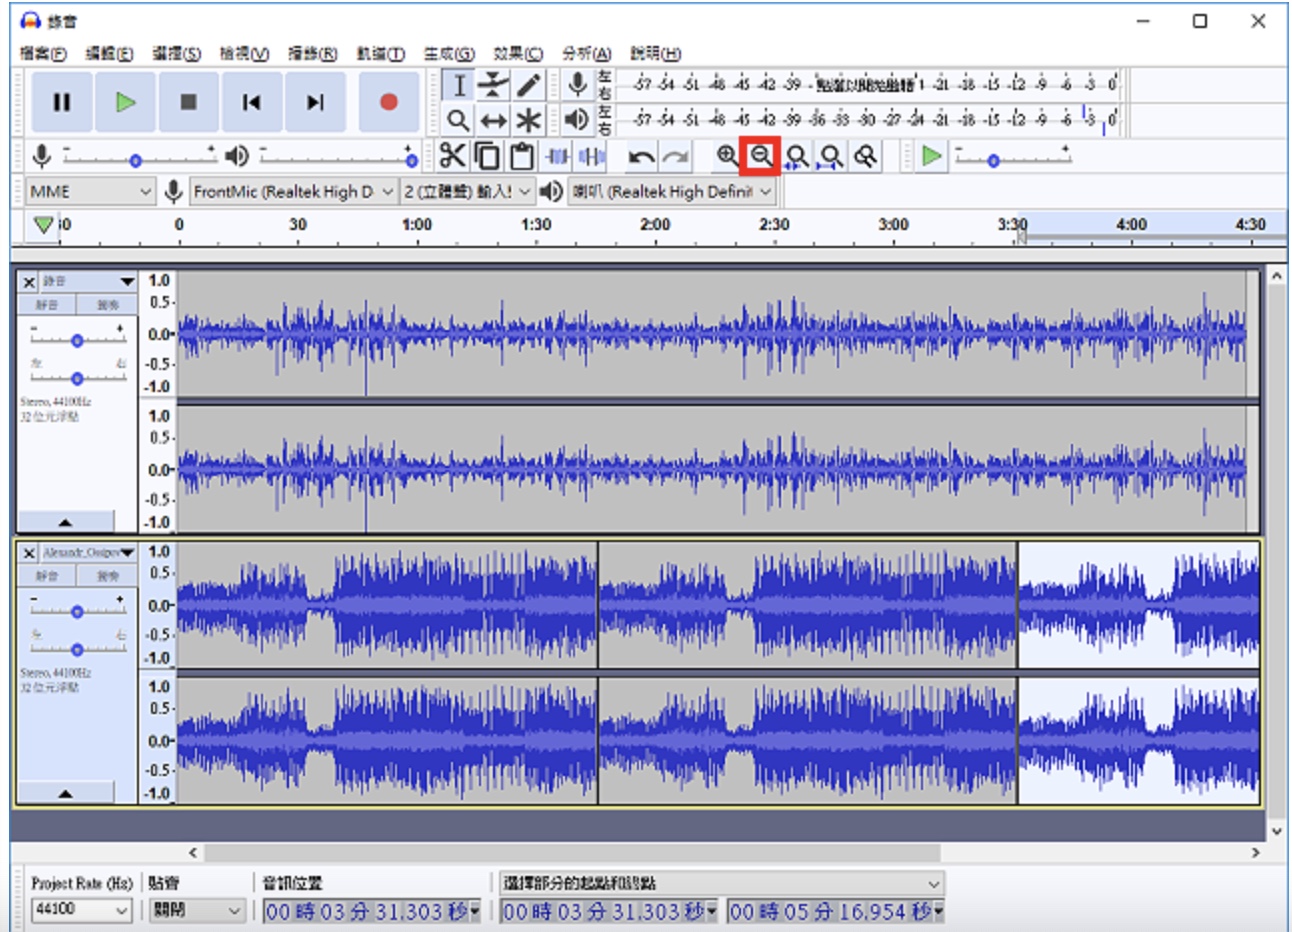Open the Project Rate 44100 dropdown

[x=82, y=910]
